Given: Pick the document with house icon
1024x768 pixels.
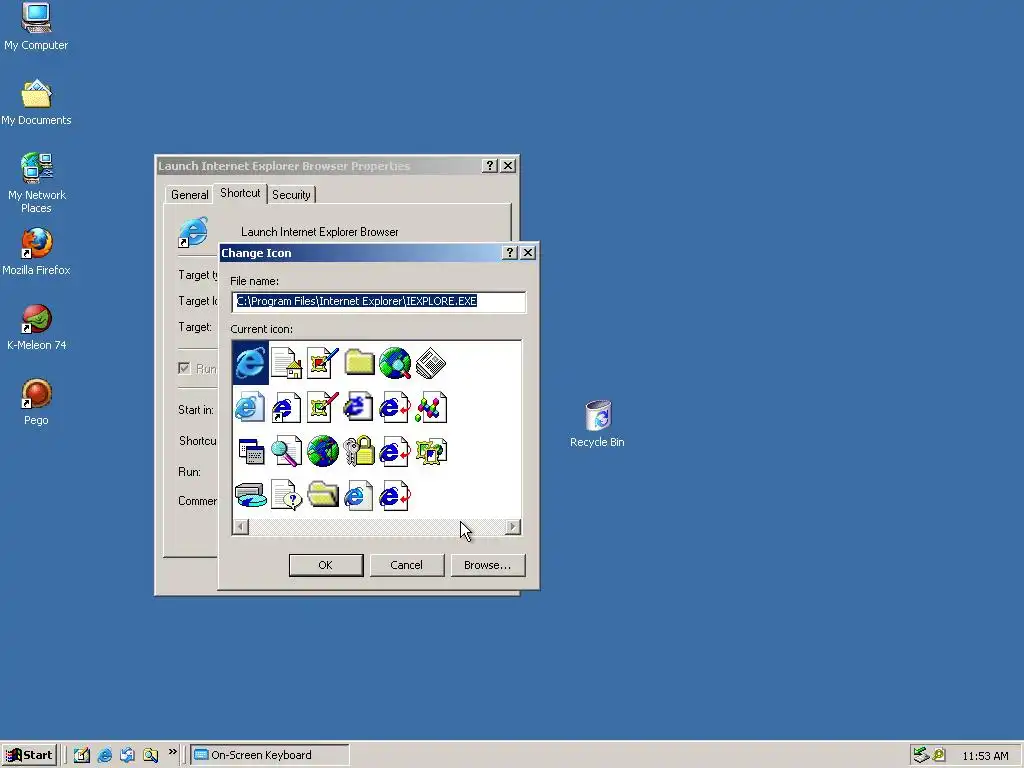Looking at the screenshot, I should (x=286, y=363).
